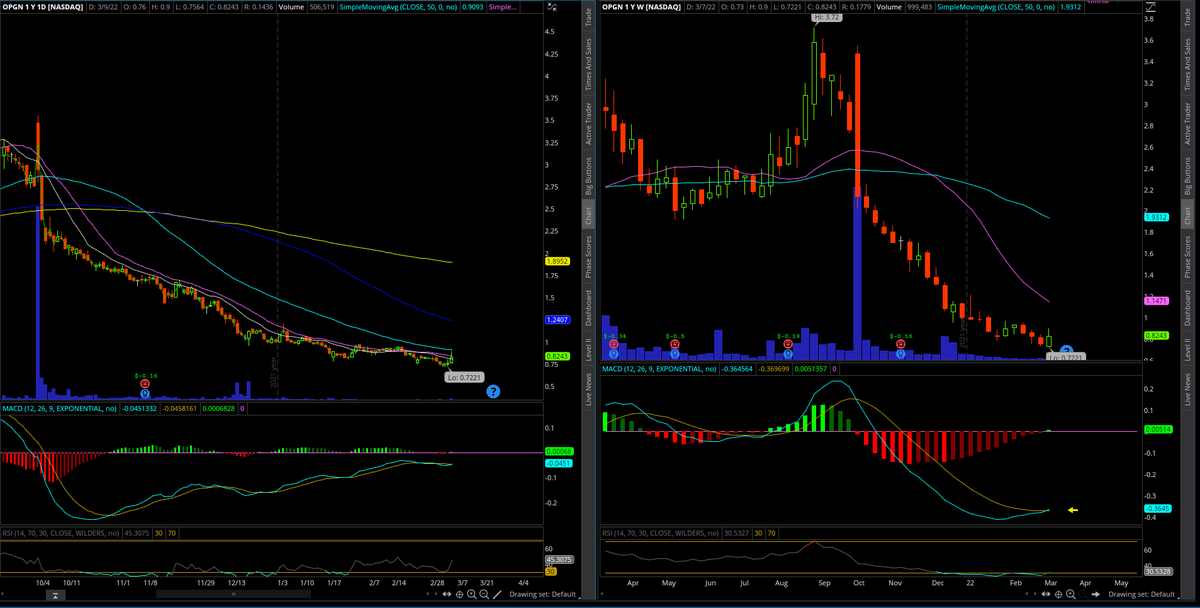Expand the collapsed toolbar chevron at bottom-left
This screenshot has width=1200, height=608.
tap(55, 595)
